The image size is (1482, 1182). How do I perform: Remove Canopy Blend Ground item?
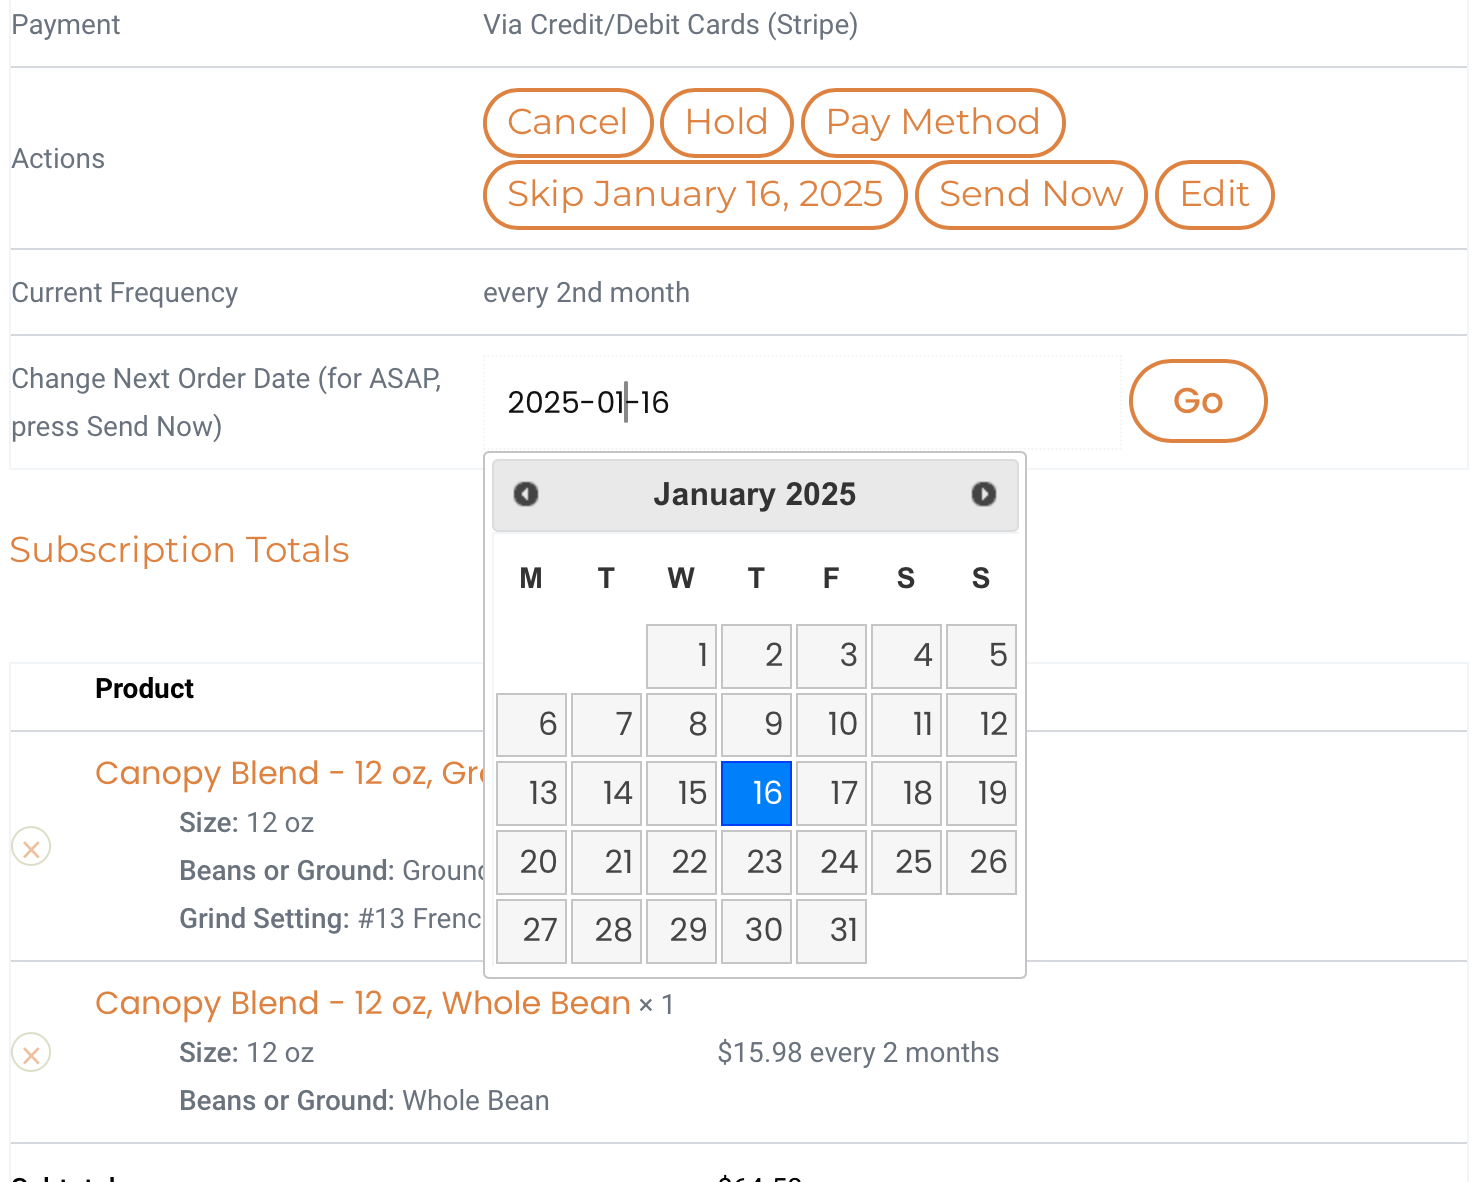click(x=31, y=848)
